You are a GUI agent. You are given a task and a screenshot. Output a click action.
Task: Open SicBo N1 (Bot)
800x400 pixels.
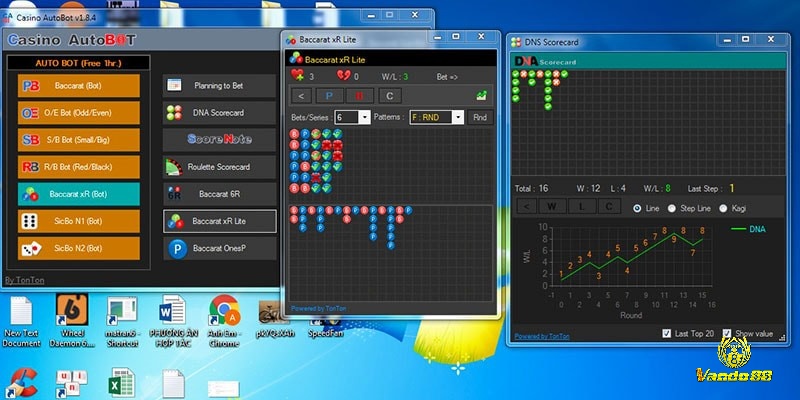tap(79, 221)
